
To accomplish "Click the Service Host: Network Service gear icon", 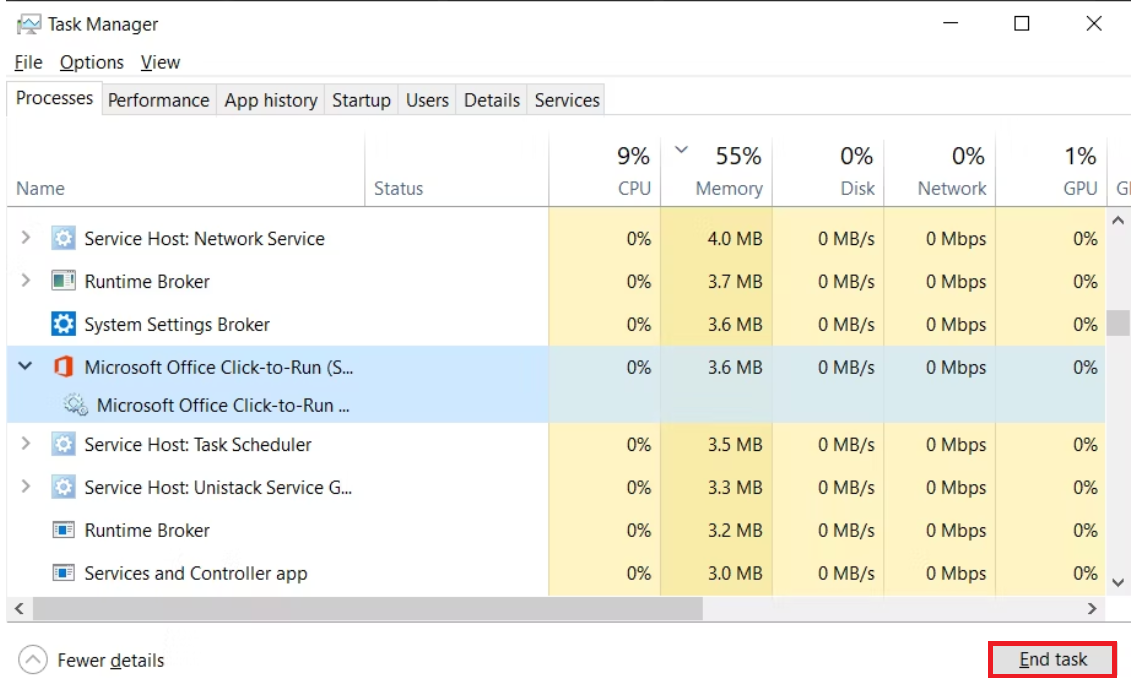I will click(64, 238).
